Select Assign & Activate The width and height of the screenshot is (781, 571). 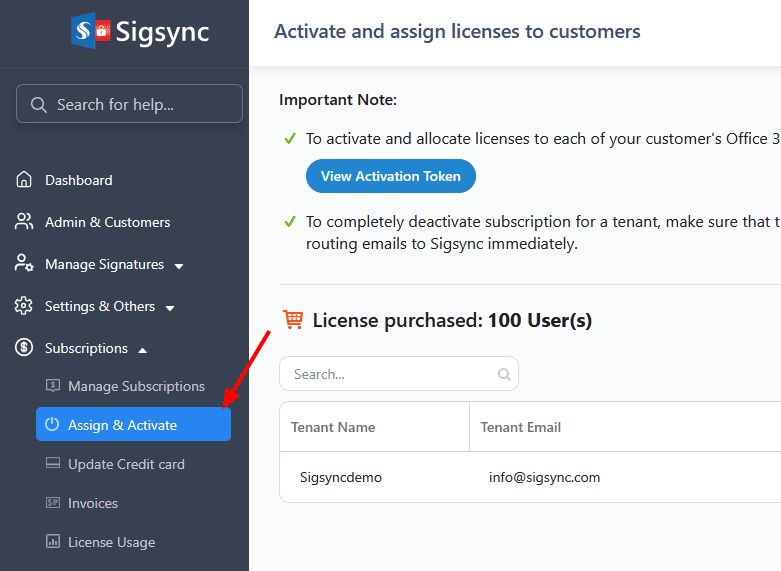(133, 425)
